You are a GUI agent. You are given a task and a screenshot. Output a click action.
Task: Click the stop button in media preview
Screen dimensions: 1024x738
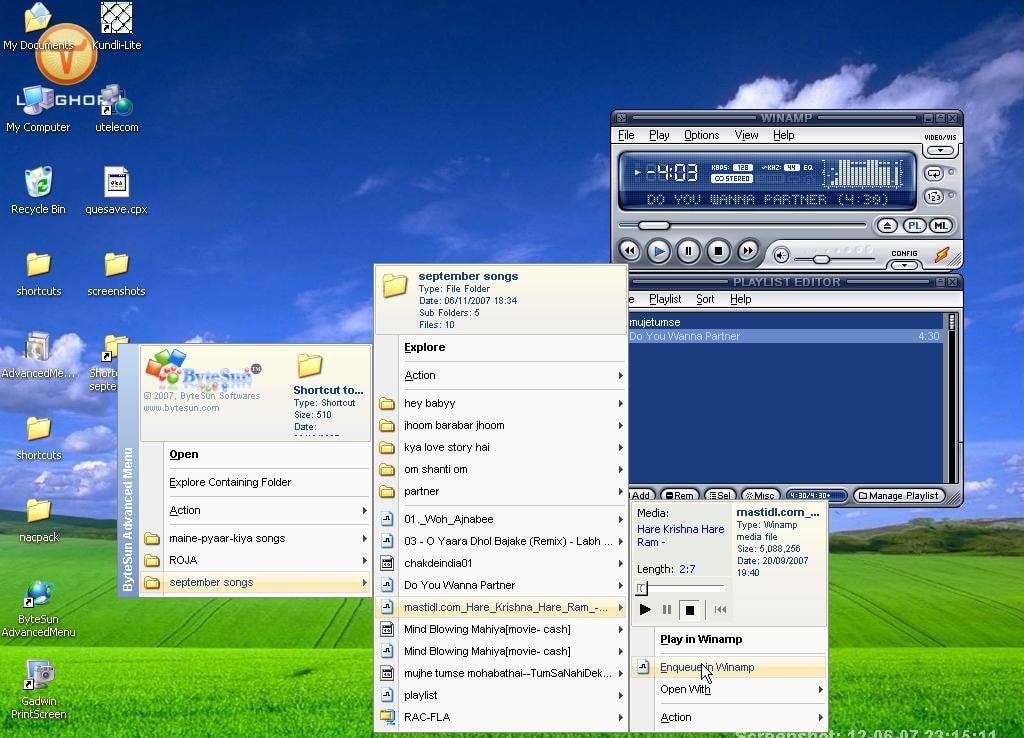(x=690, y=610)
